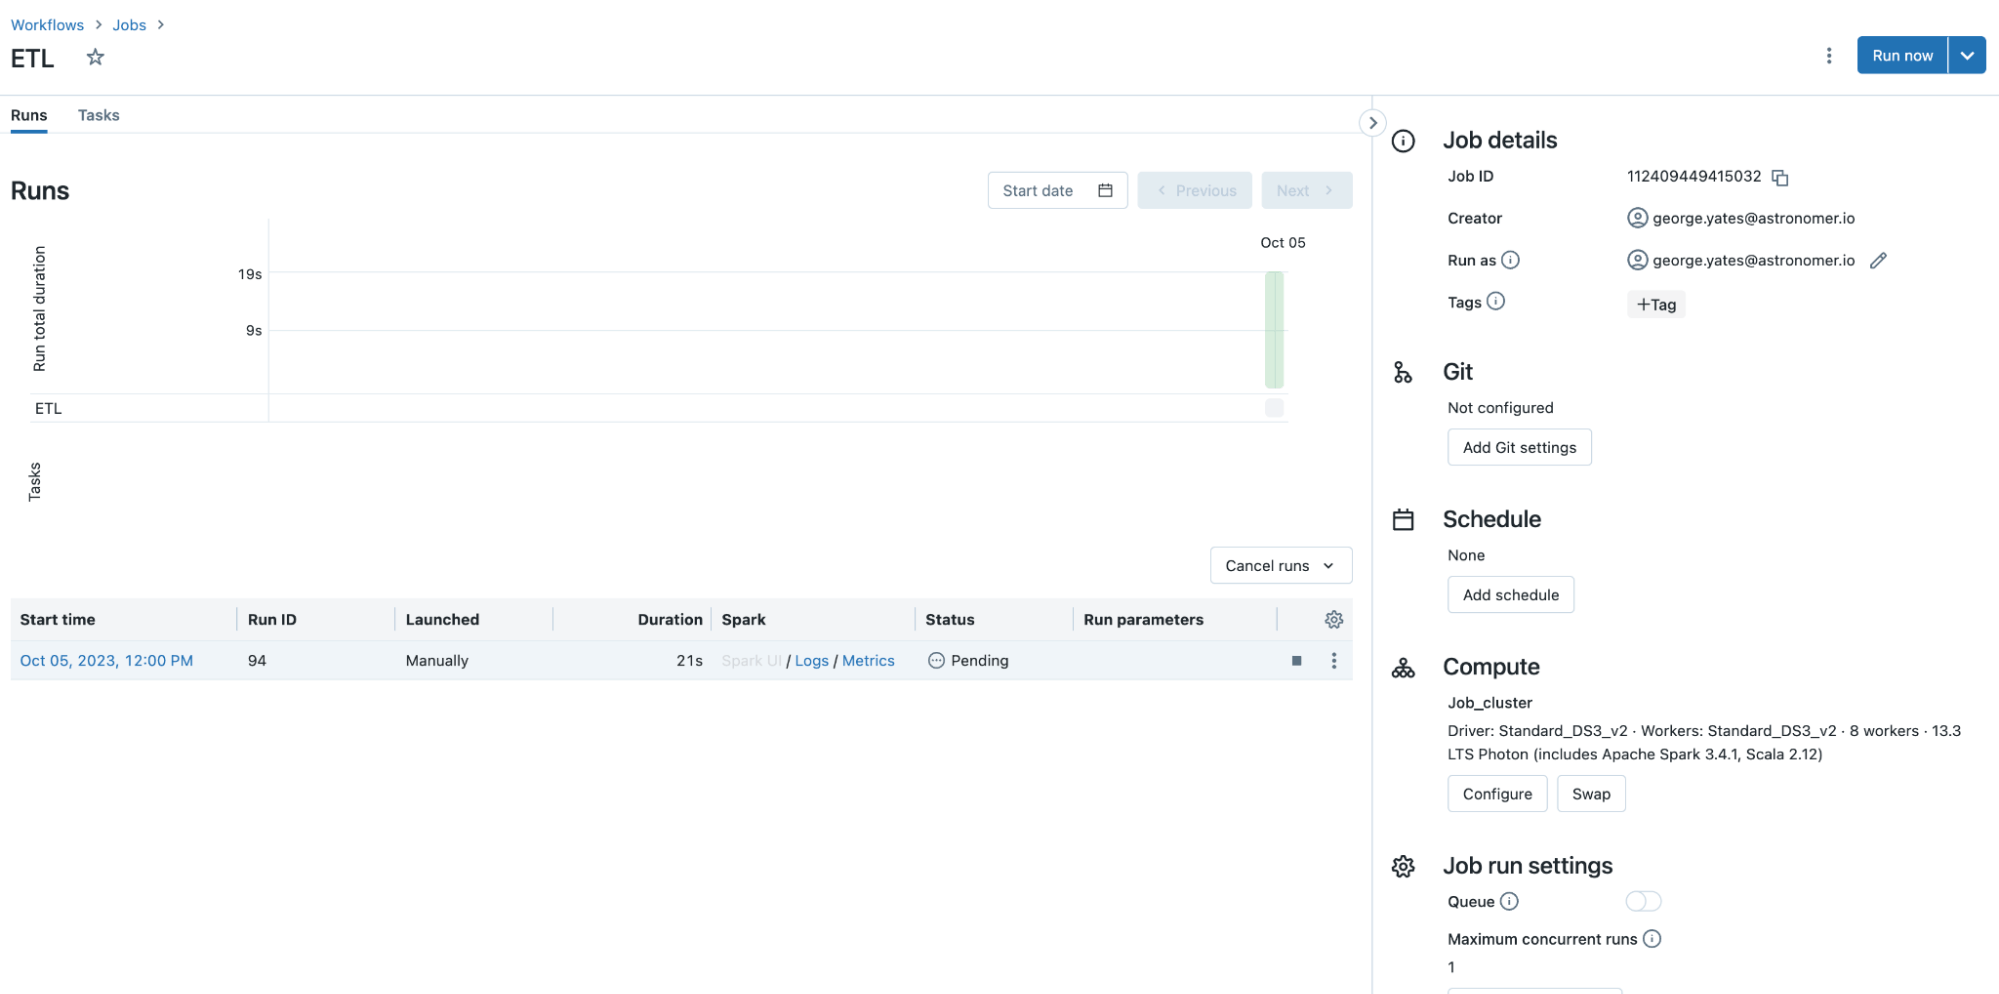Collapse the job details side panel
The height and width of the screenshot is (994, 1999).
pos(1372,123)
